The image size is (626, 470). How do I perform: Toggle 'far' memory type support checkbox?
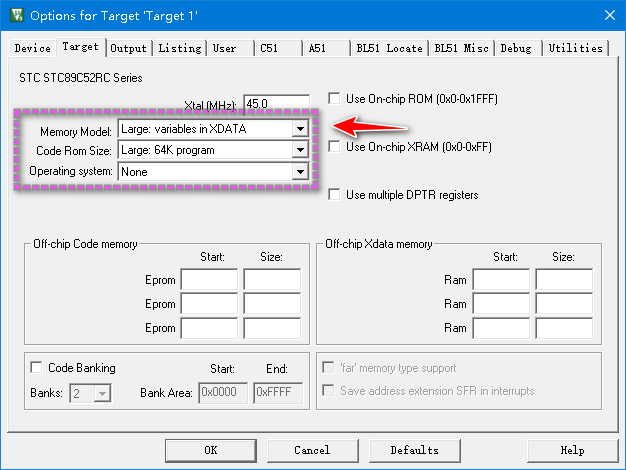pos(328,367)
